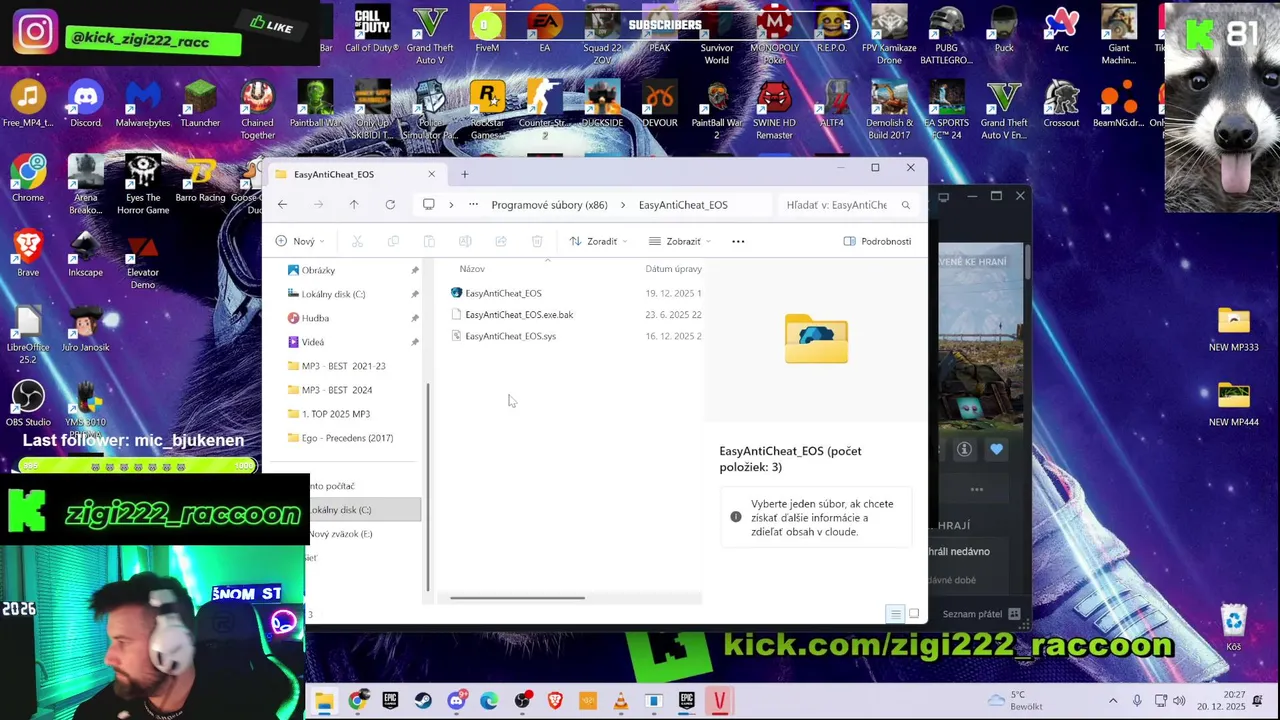Open the TLauncher desktop icon

(x=200, y=104)
